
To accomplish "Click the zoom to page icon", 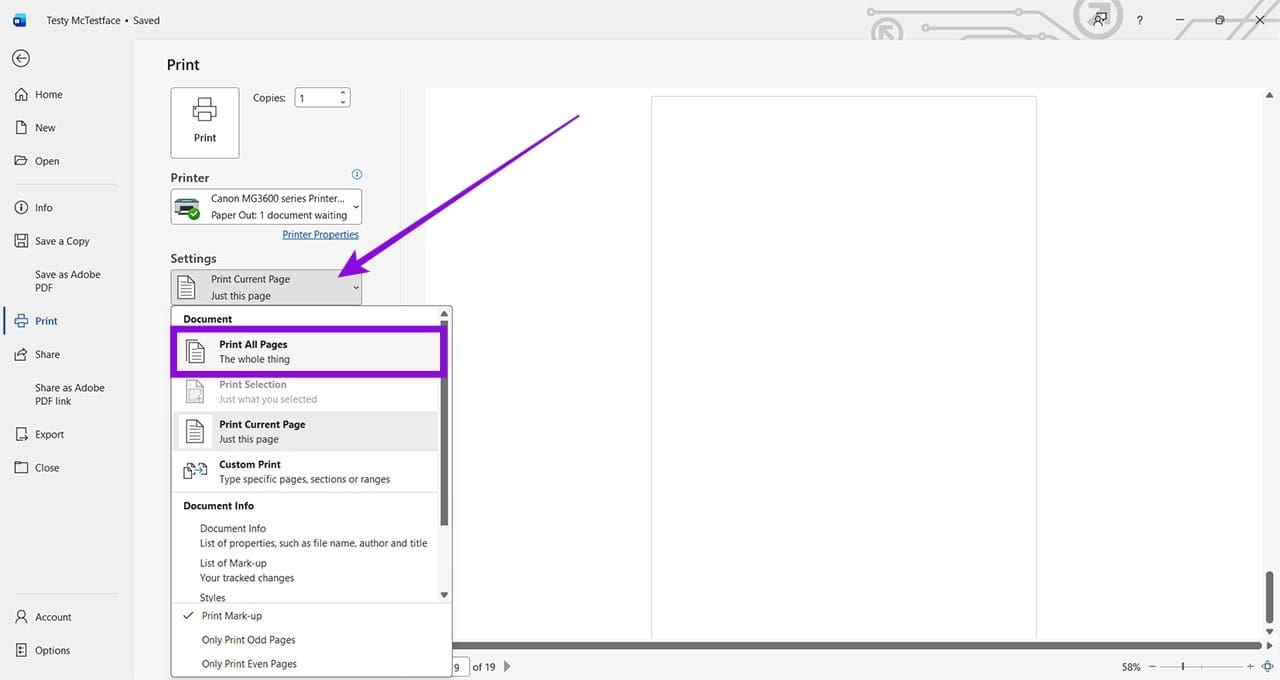I will tap(1267, 666).
